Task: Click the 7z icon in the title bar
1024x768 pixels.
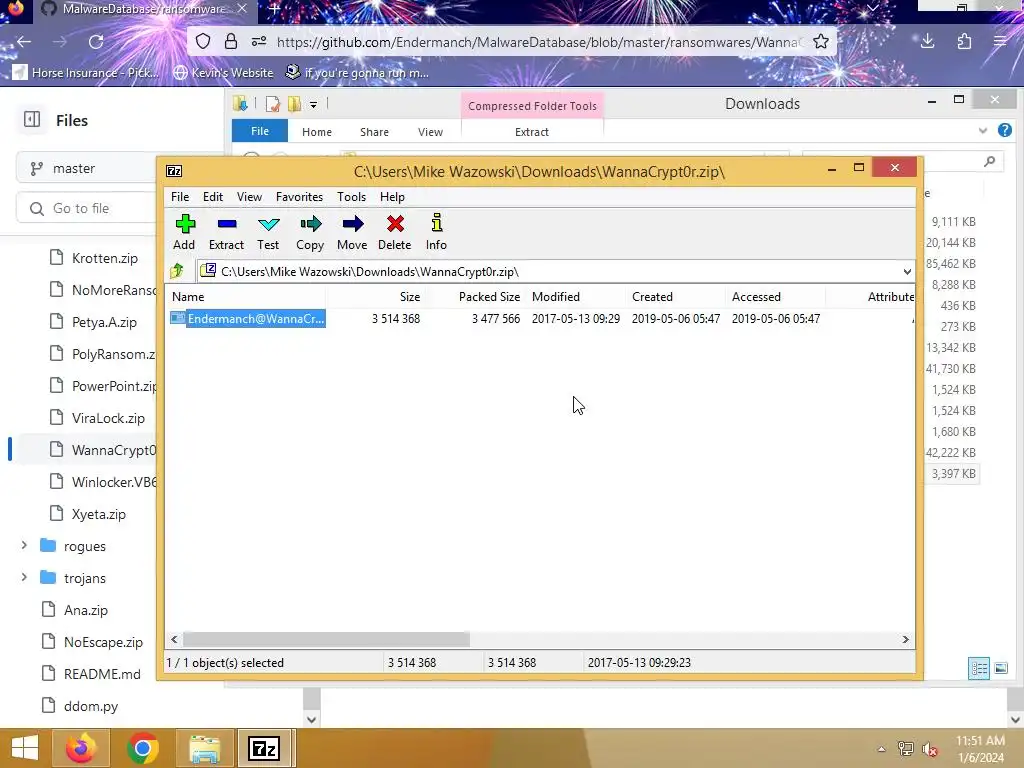Action: (x=174, y=171)
